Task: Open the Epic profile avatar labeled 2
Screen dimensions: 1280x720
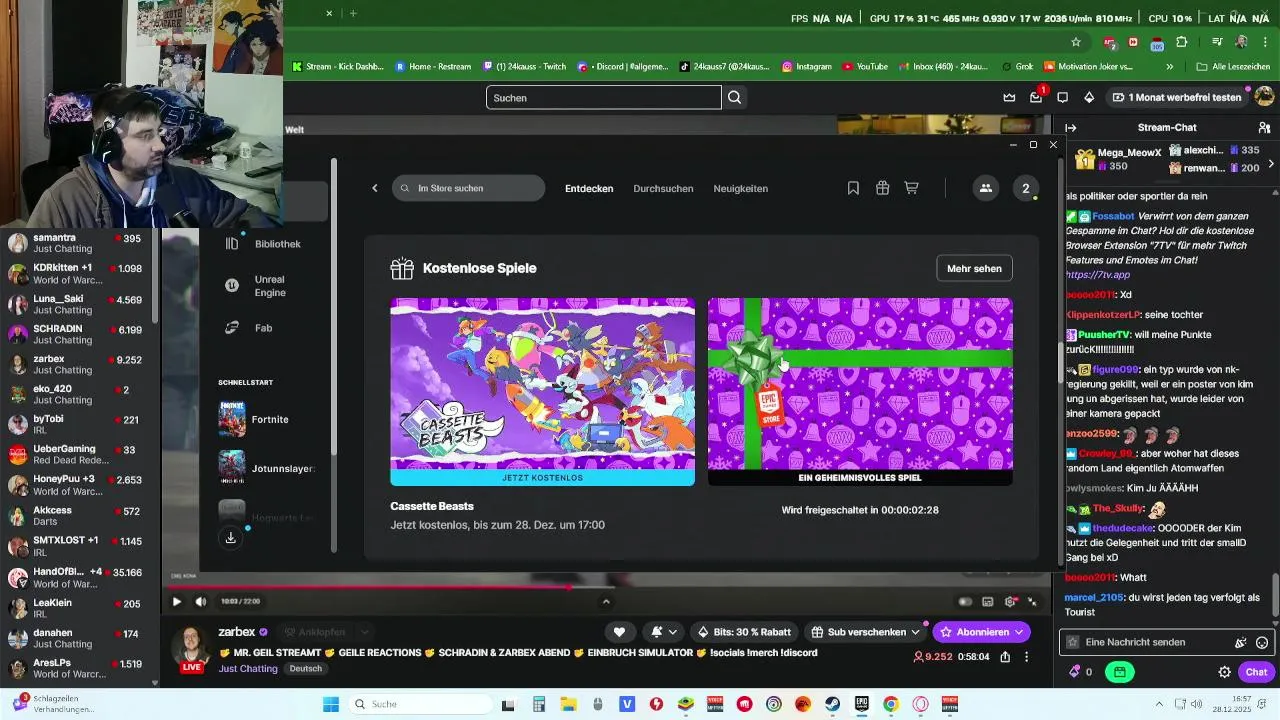Action: pyautogui.click(x=1025, y=188)
